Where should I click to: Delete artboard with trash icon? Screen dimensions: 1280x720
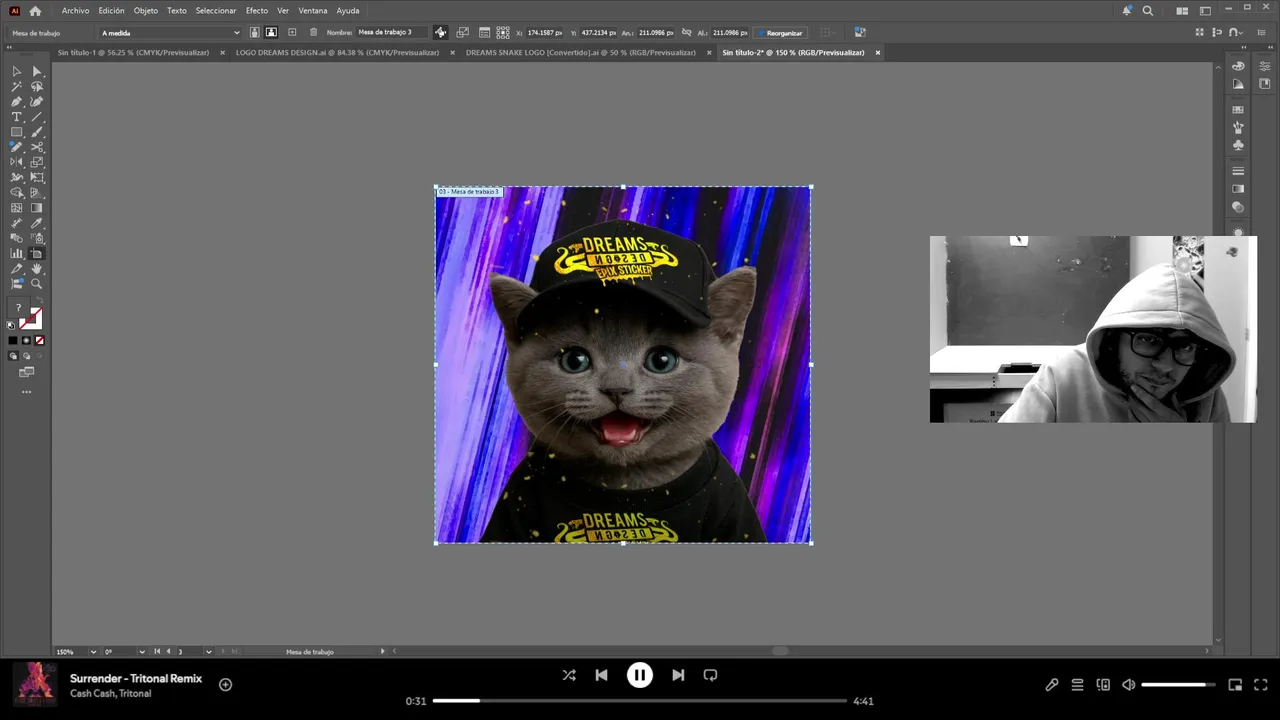coord(313,32)
